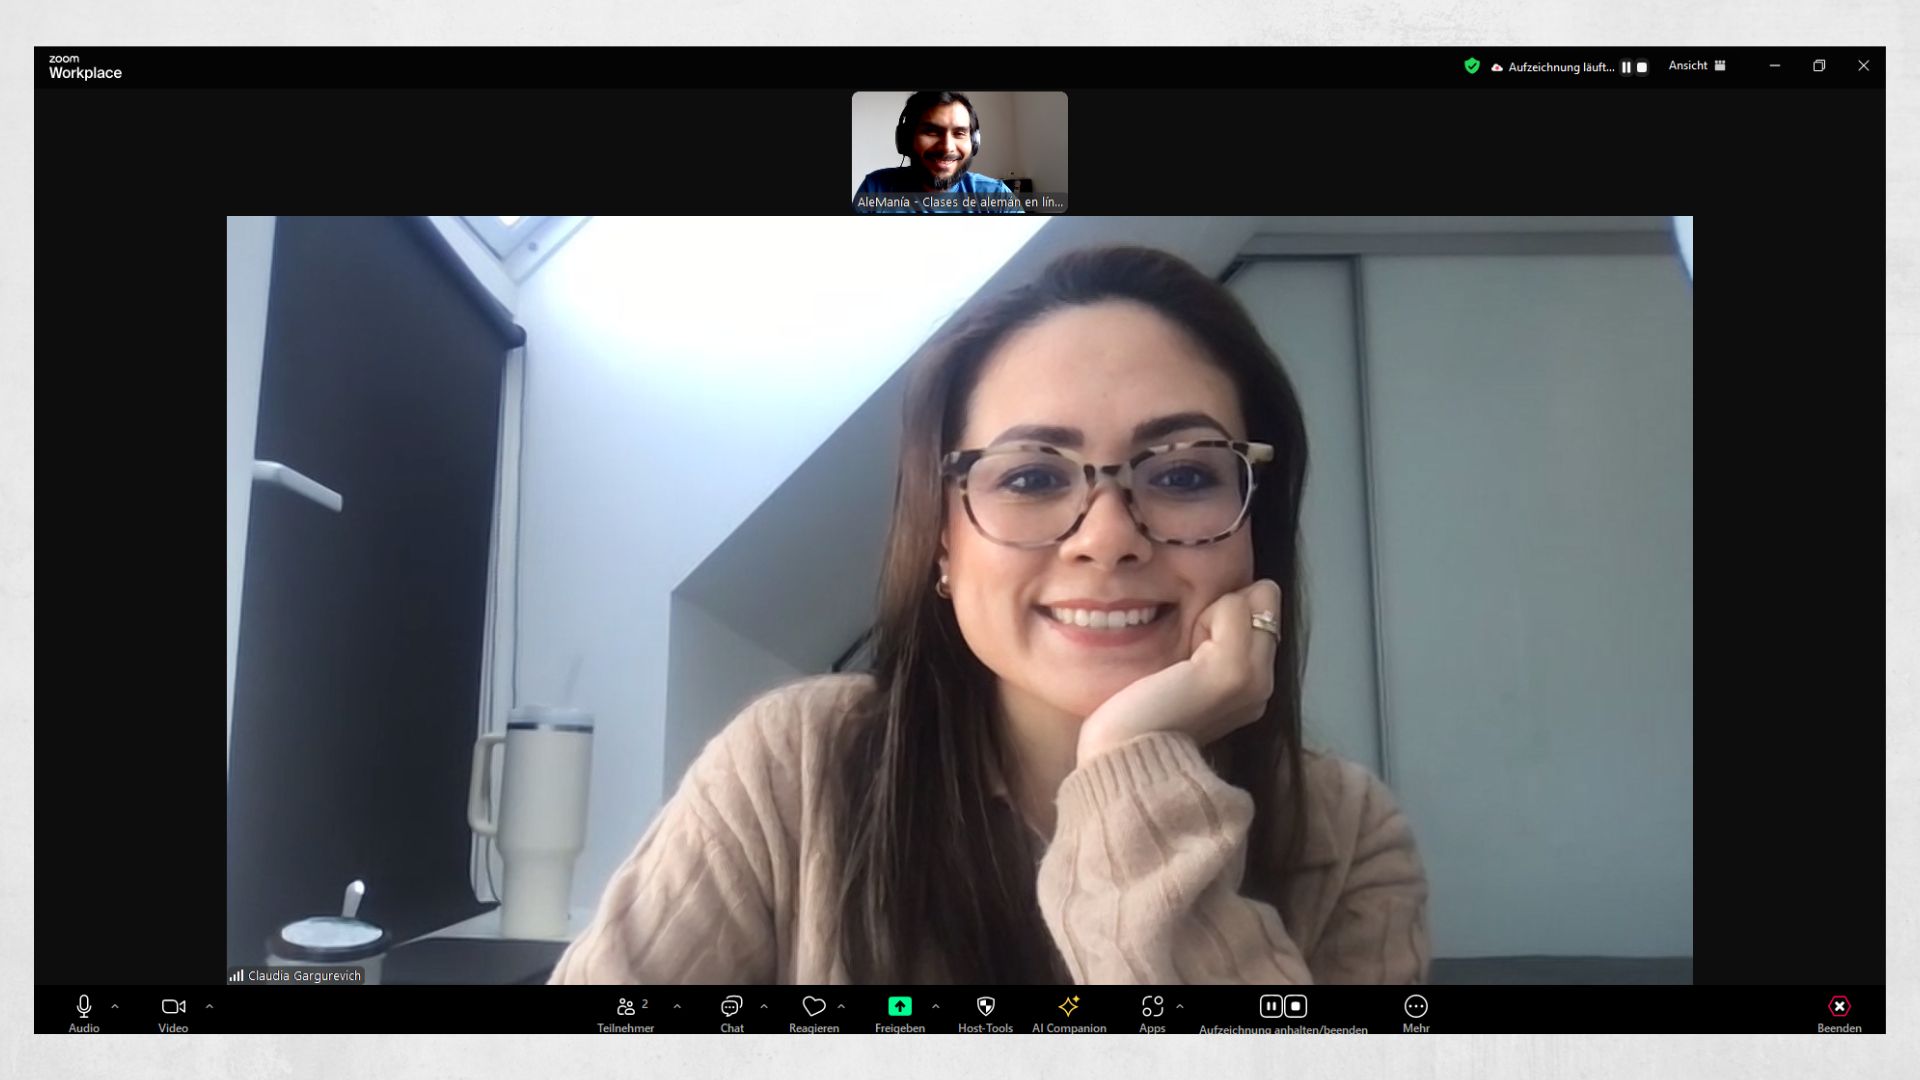
Task: Toggle microphone with the Audio button
Action: pyautogui.click(x=84, y=1007)
